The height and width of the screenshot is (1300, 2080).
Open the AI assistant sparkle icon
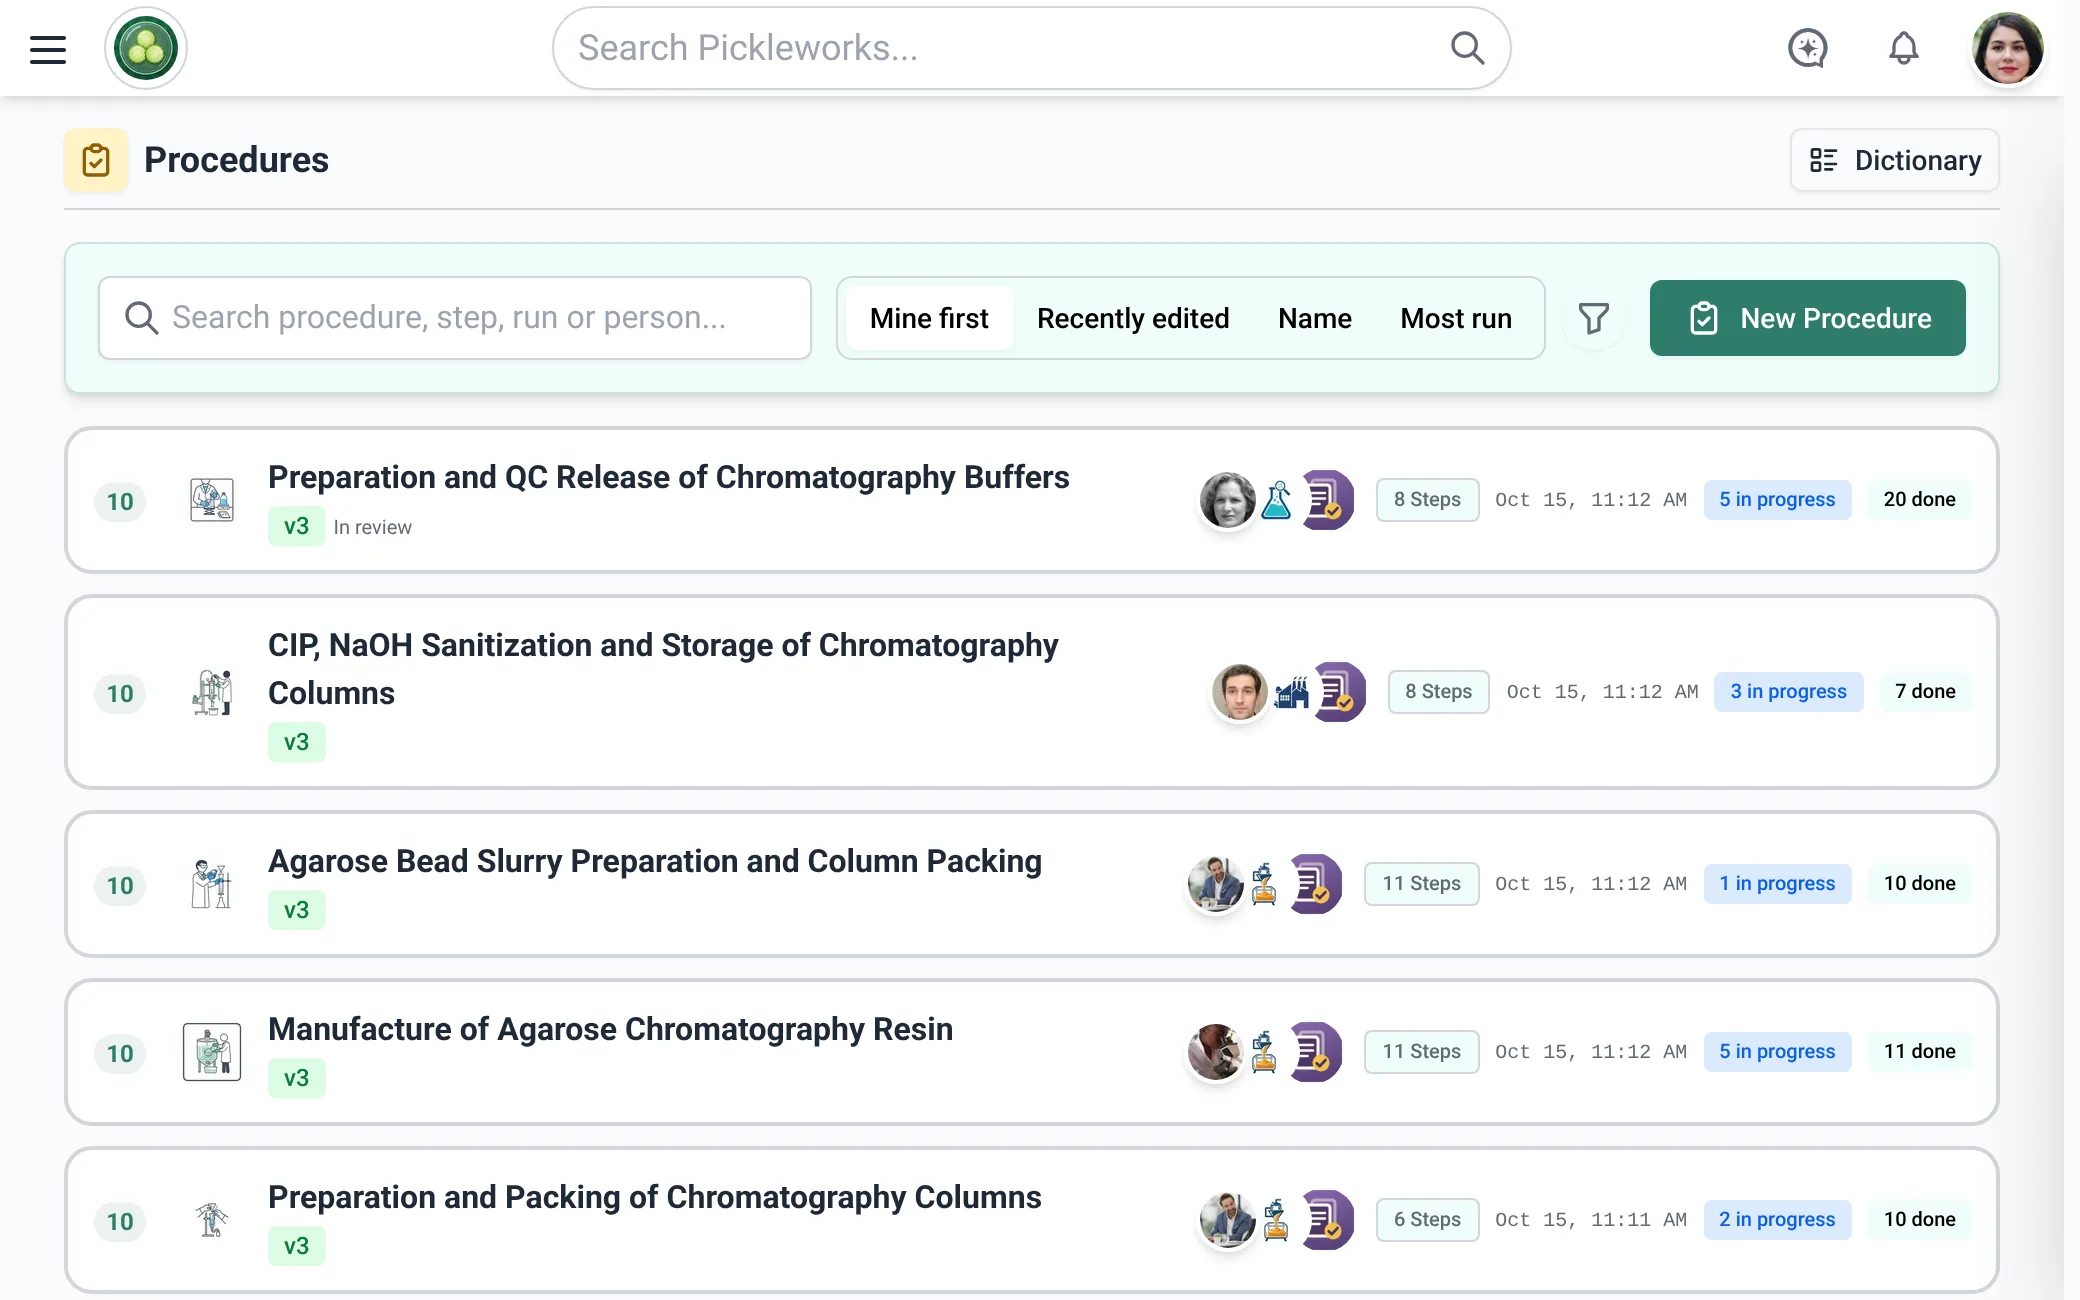tap(1807, 48)
